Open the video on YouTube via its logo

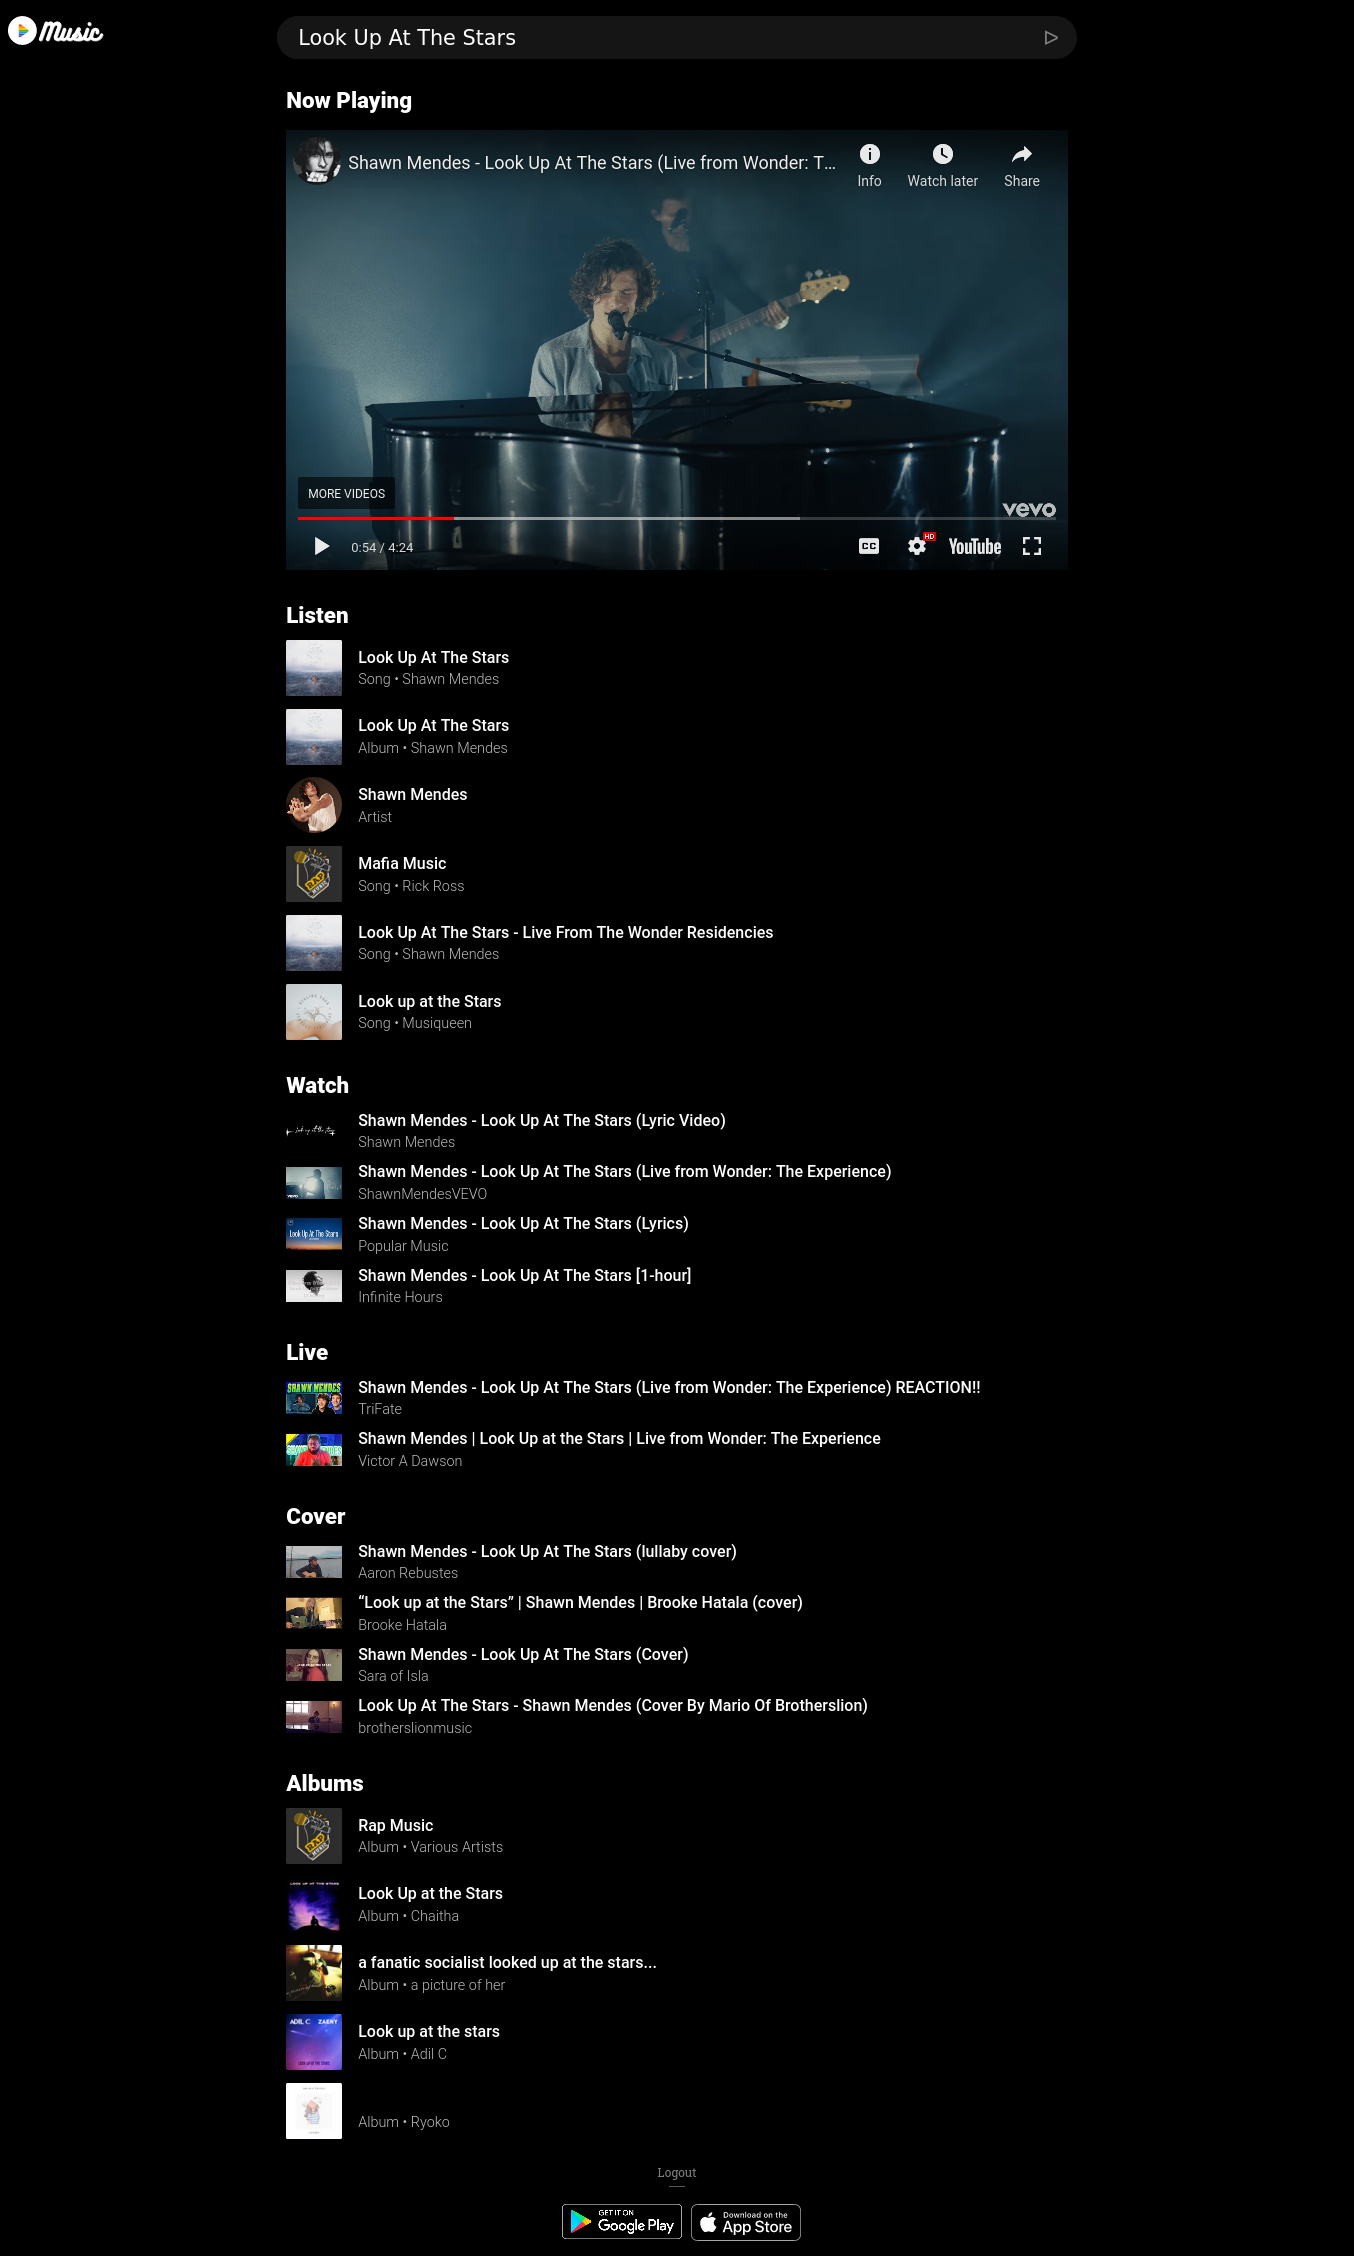(x=975, y=546)
